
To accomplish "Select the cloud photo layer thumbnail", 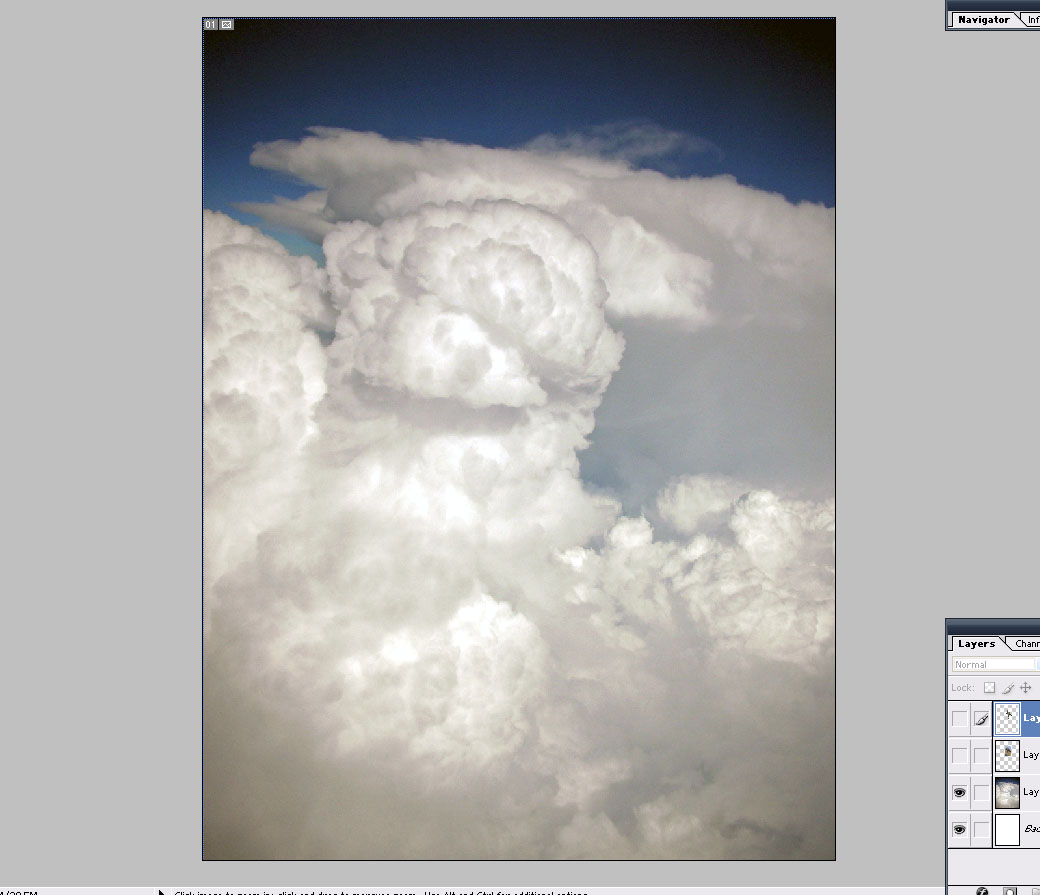I will (x=1007, y=793).
